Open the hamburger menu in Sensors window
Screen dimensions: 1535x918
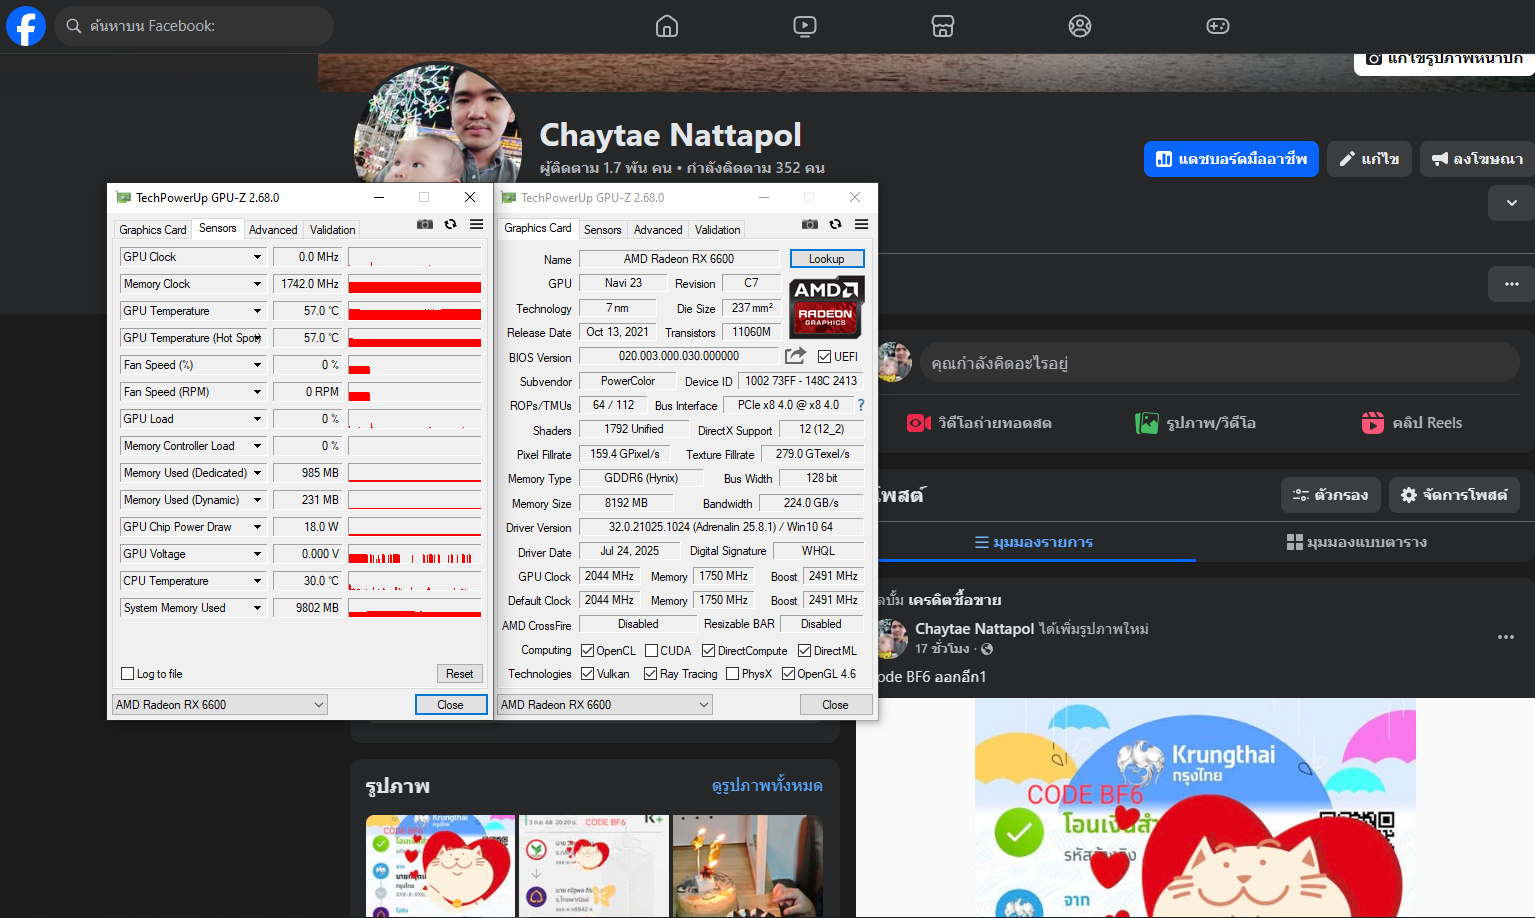tap(477, 224)
